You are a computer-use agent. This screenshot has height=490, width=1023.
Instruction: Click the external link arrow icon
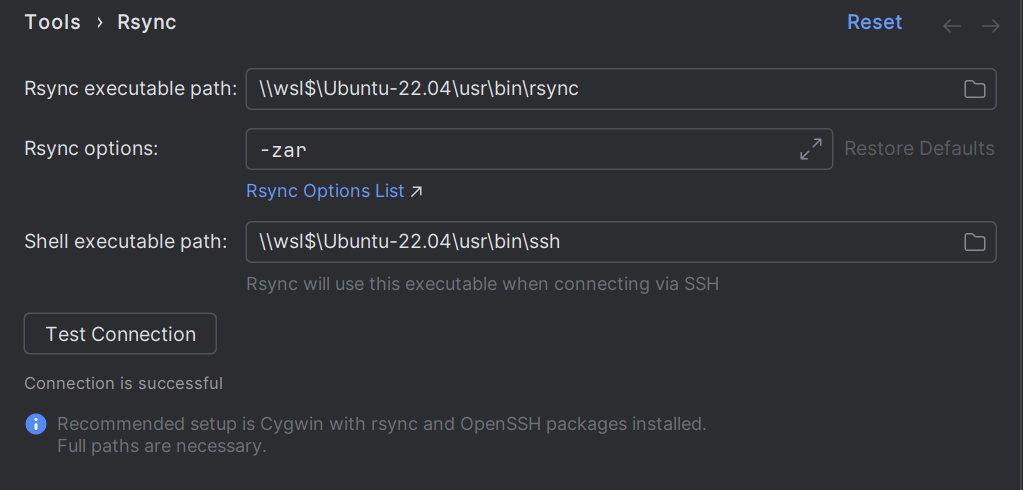[x=417, y=191]
